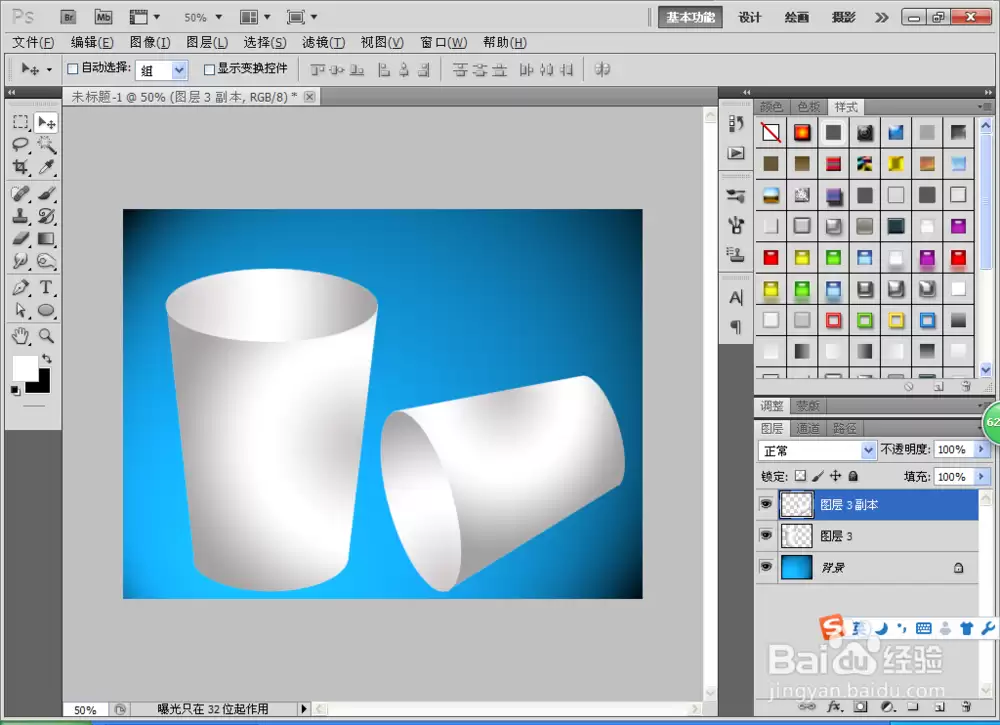Expand the 不透明度 opacity slider arrow
This screenshot has width=1000, height=725.
pyautogui.click(x=982, y=450)
